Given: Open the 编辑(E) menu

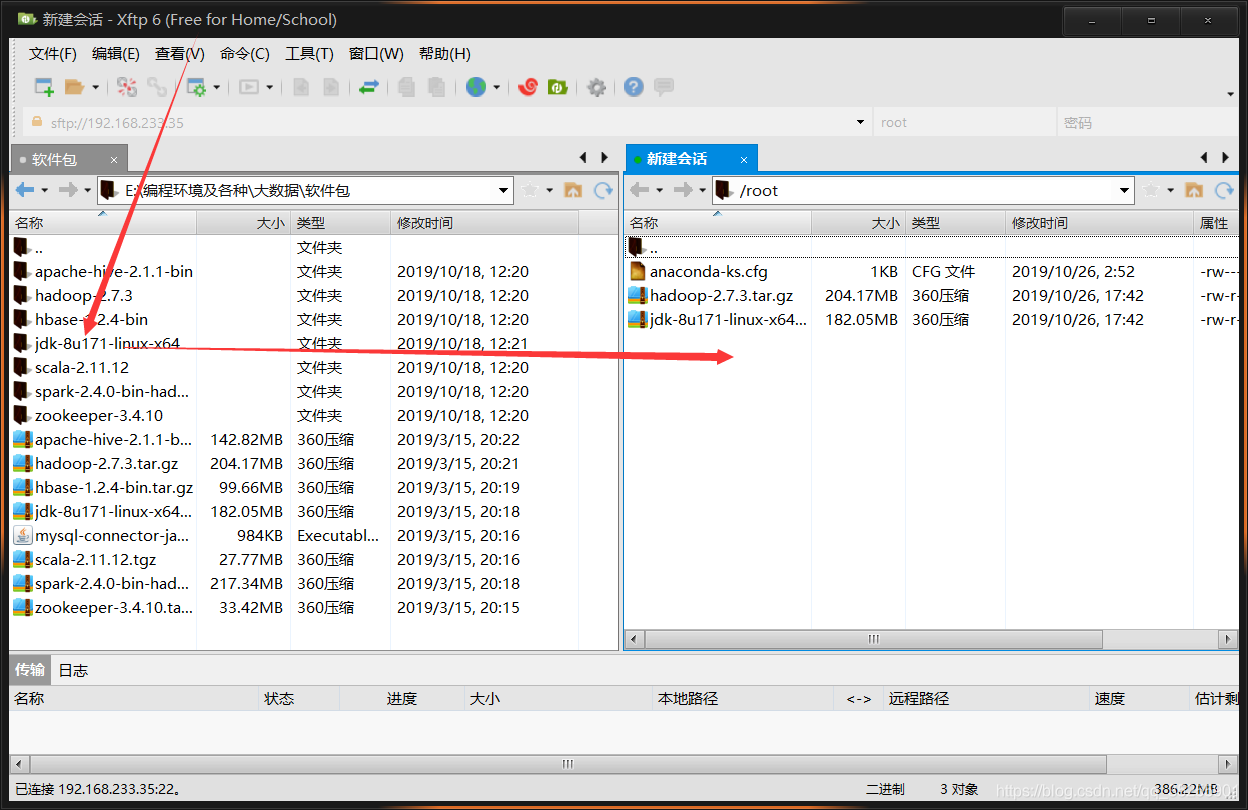Looking at the screenshot, I should (116, 54).
